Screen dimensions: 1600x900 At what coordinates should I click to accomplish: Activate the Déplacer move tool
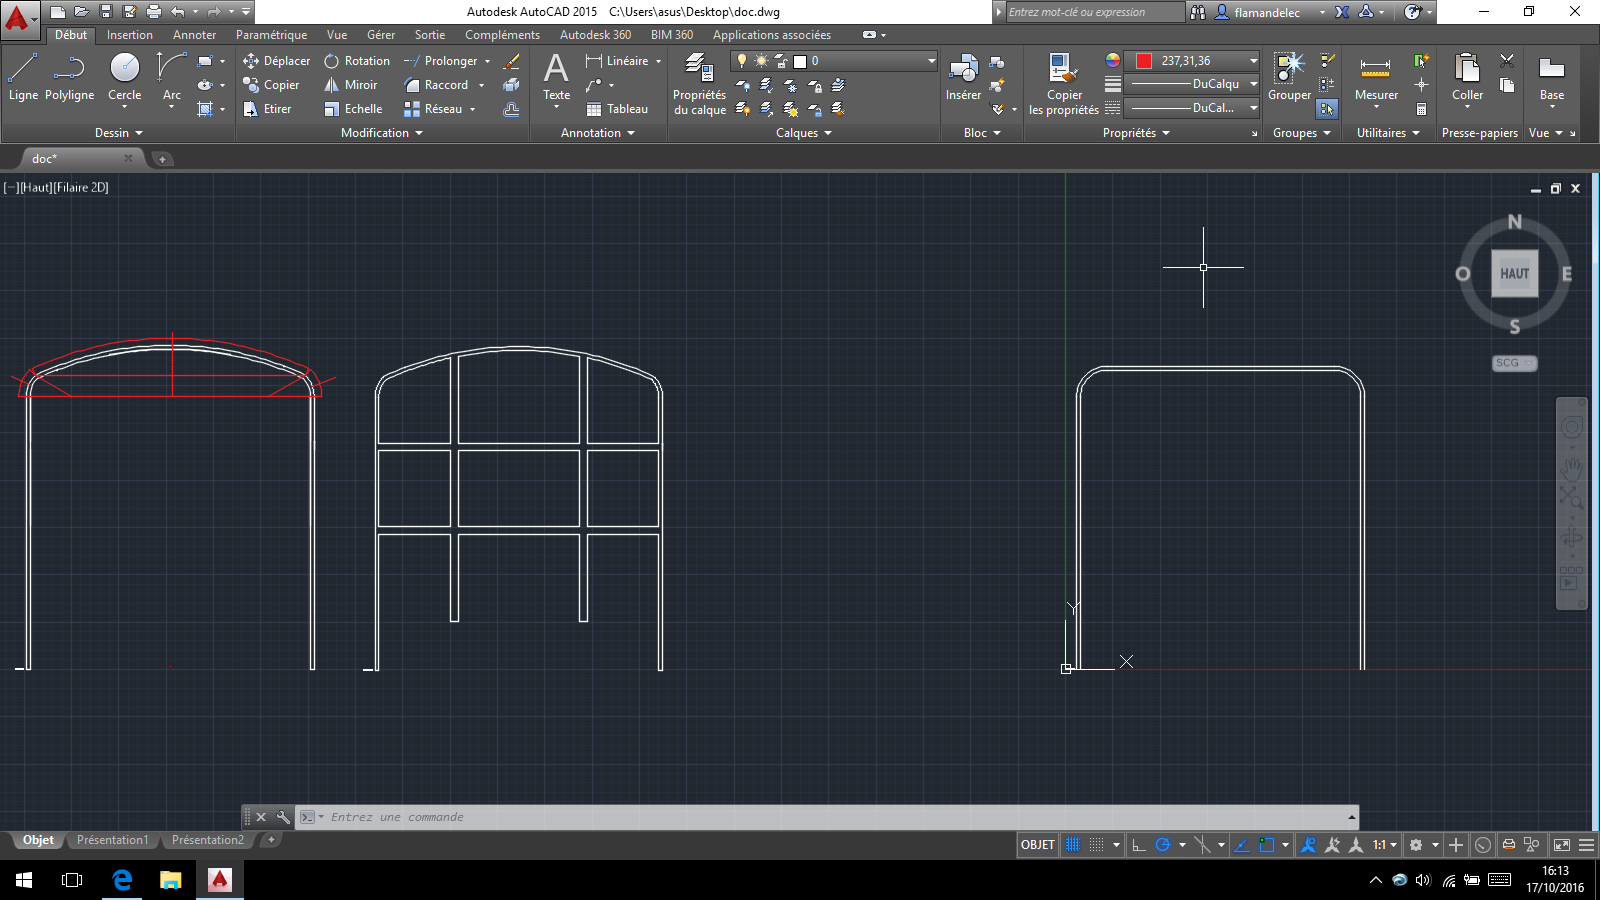coord(276,61)
